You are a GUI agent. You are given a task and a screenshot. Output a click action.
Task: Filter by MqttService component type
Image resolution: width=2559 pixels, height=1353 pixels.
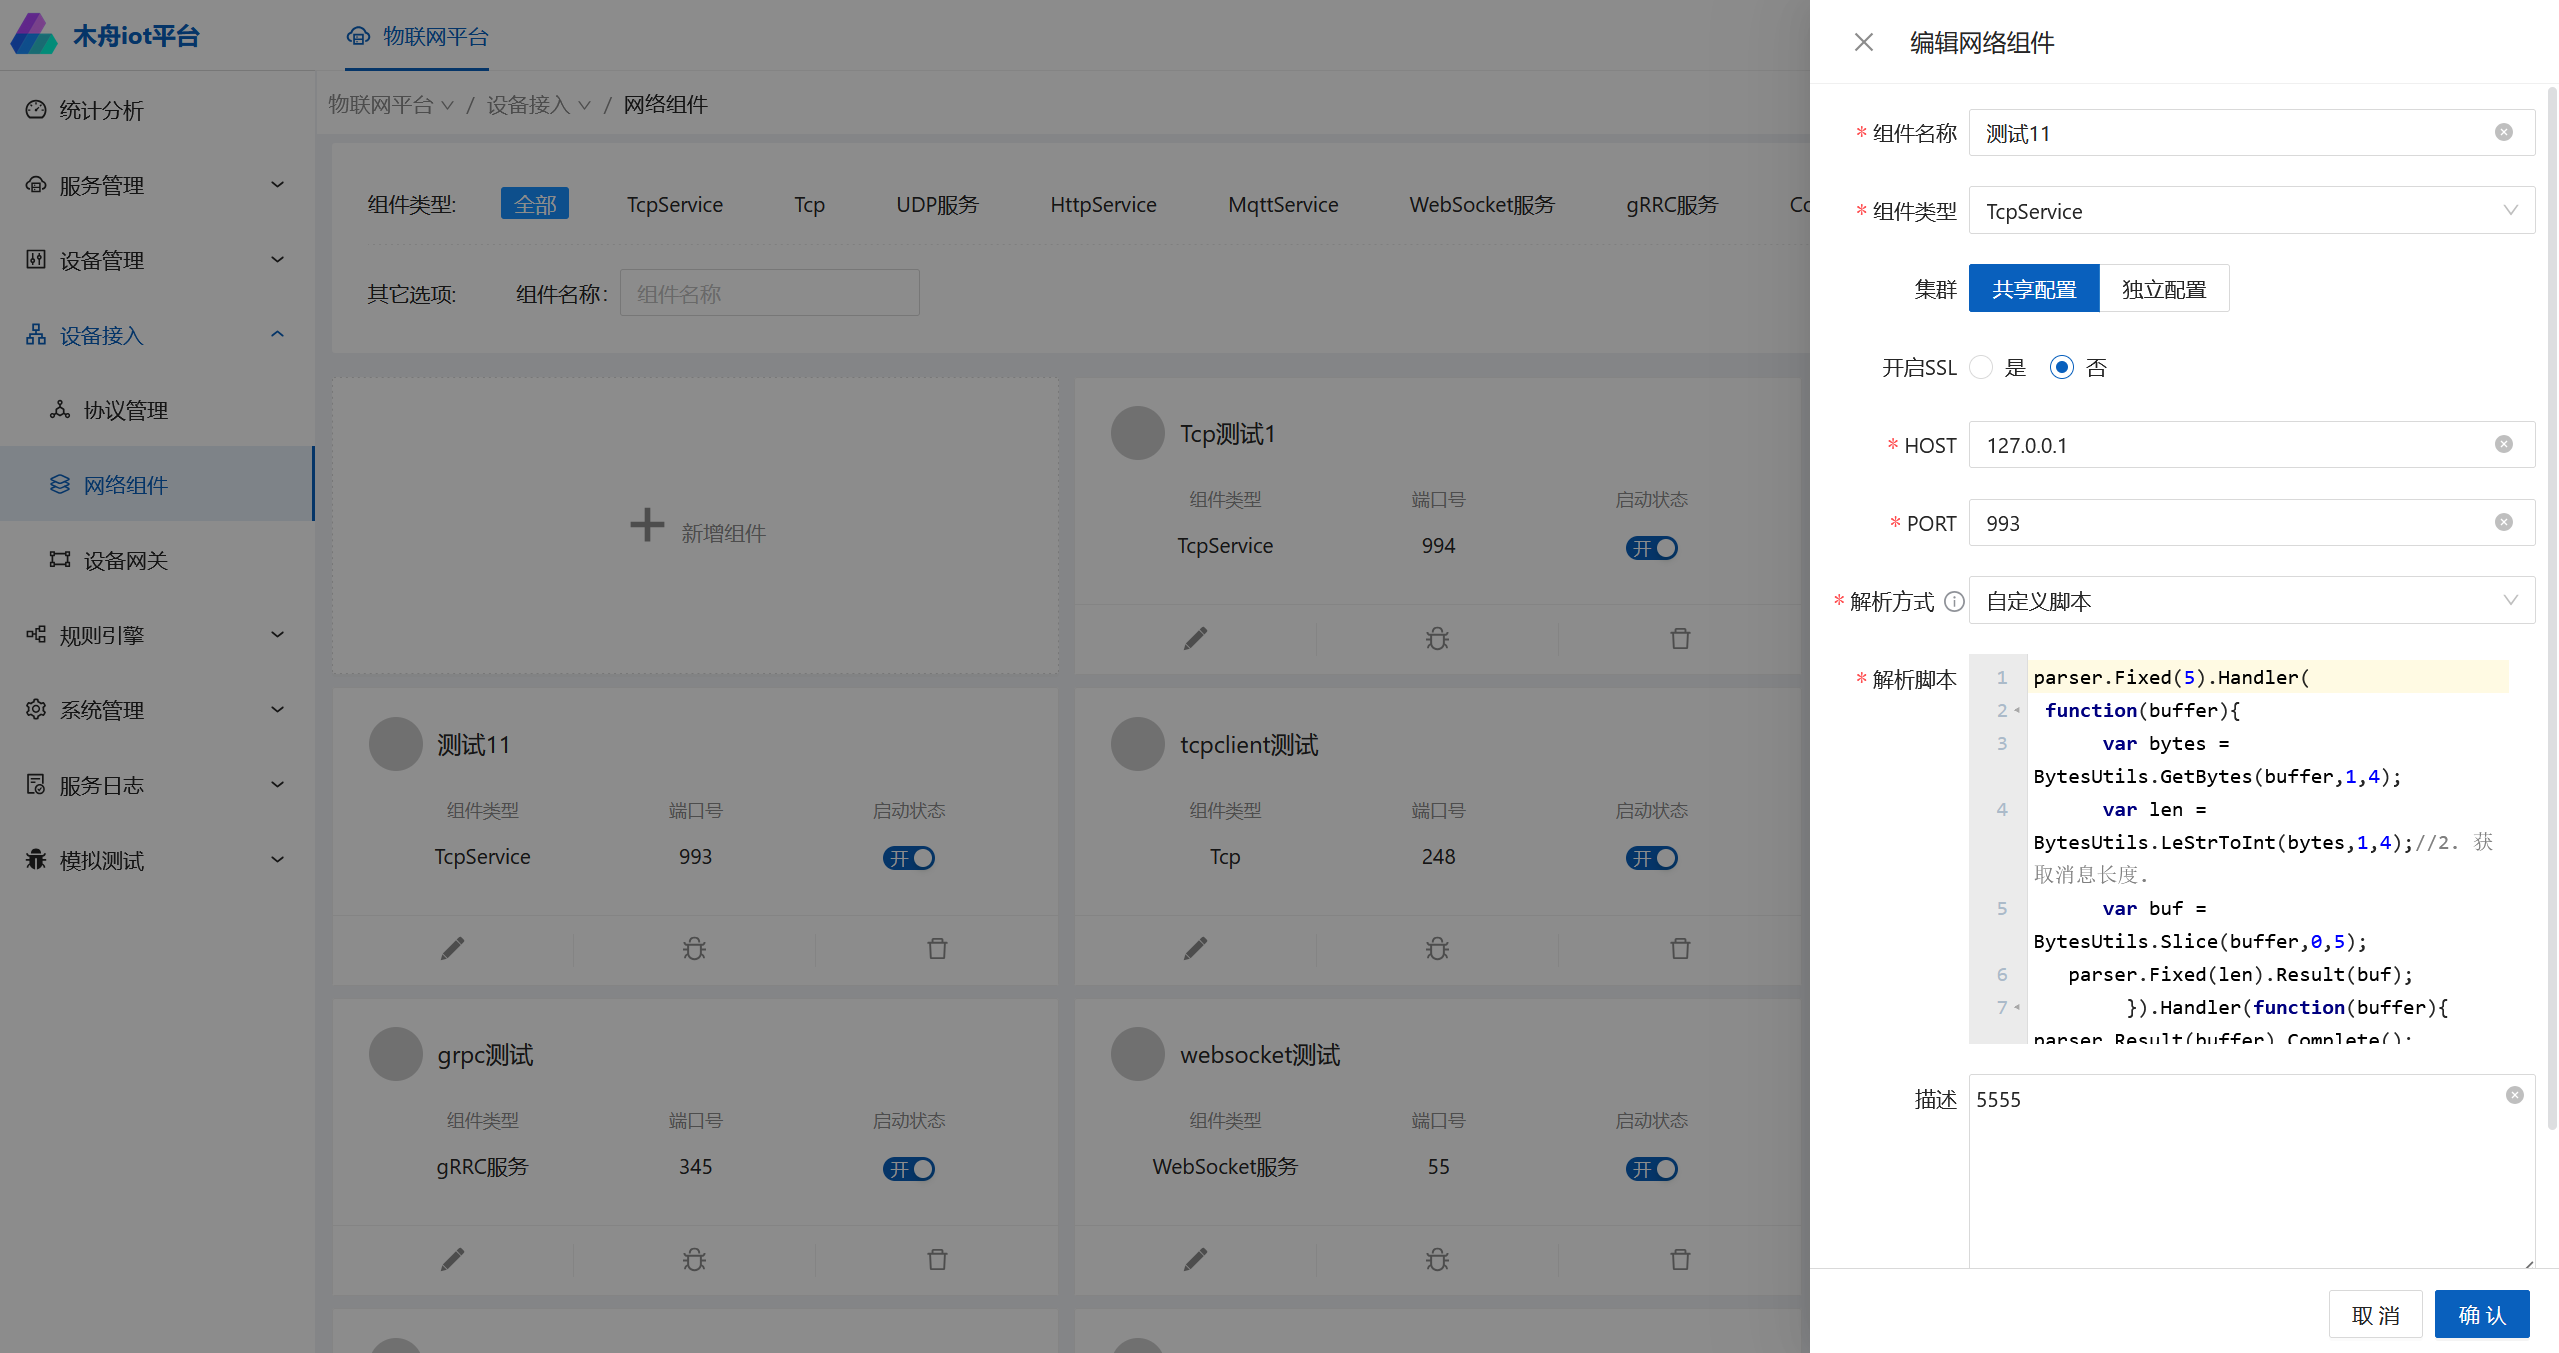[1283, 204]
